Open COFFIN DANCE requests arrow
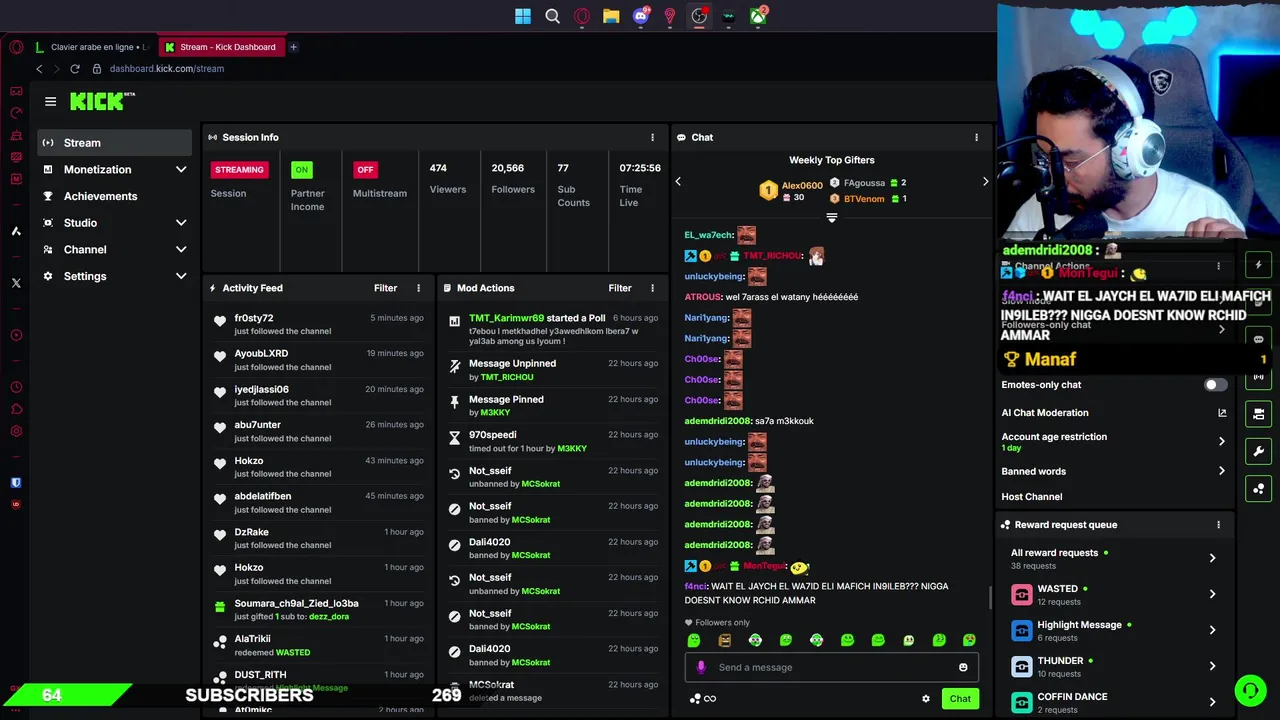Image resolution: width=1280 pixels, height=720 pixels. 1212,702
